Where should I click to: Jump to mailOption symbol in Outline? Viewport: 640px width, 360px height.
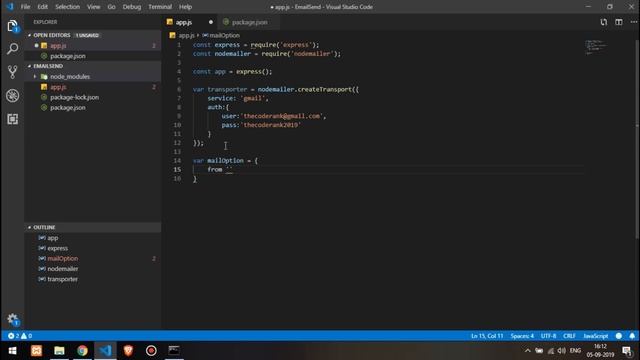click(x=62, y=258)
